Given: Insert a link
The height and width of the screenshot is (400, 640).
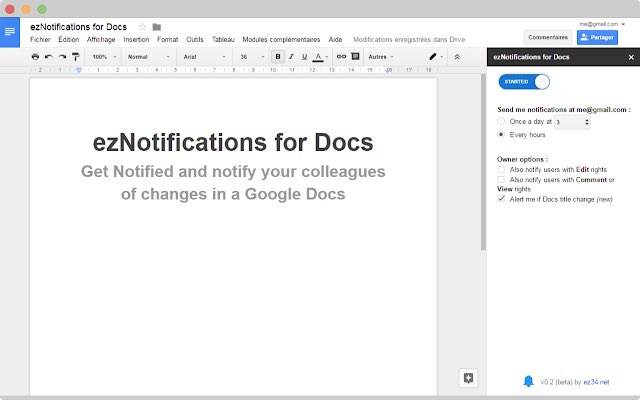Looking at the screenshot, I should coord(341,56).
